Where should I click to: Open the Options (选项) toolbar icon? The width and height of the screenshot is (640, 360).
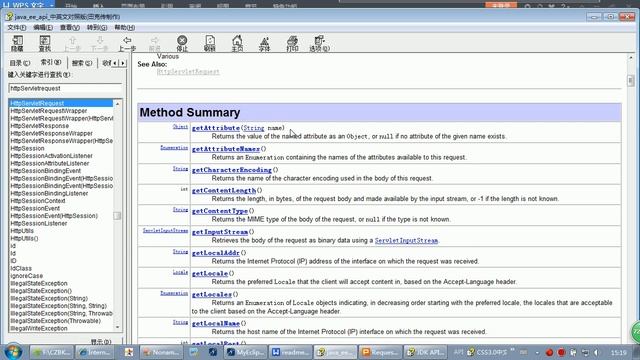[320, 43]
